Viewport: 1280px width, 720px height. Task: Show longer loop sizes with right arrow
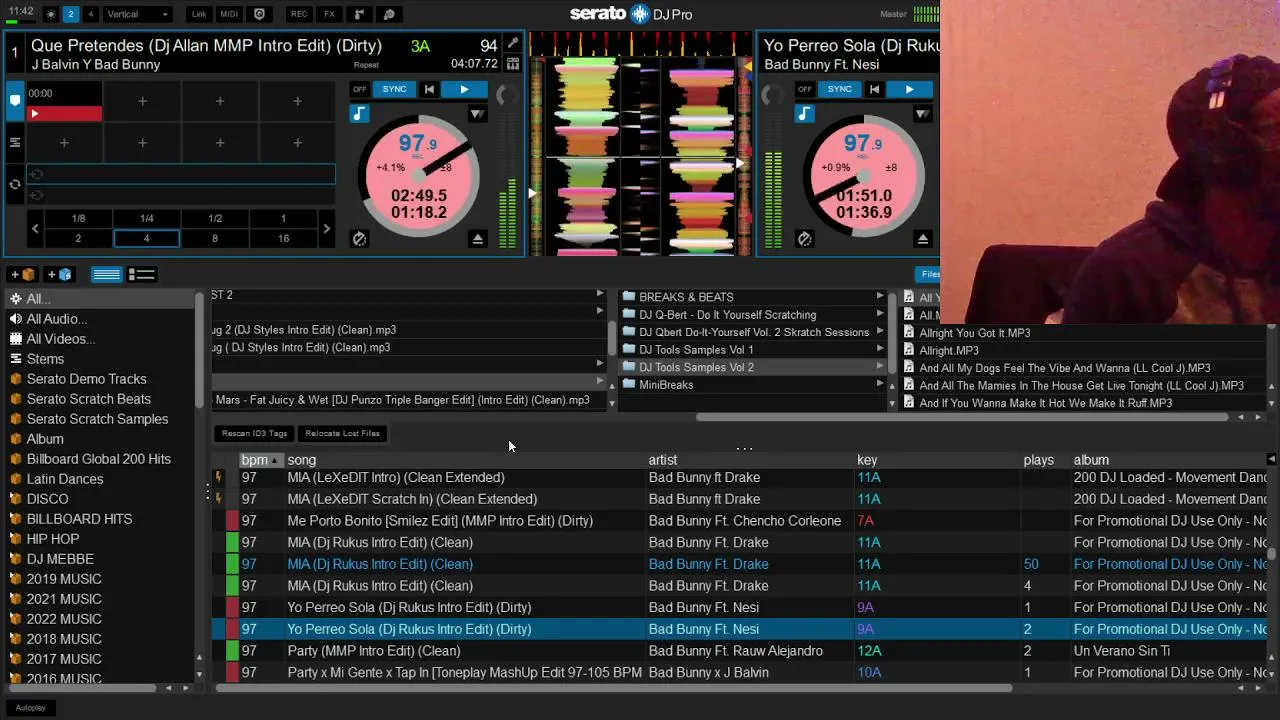[x=326, y=228]
